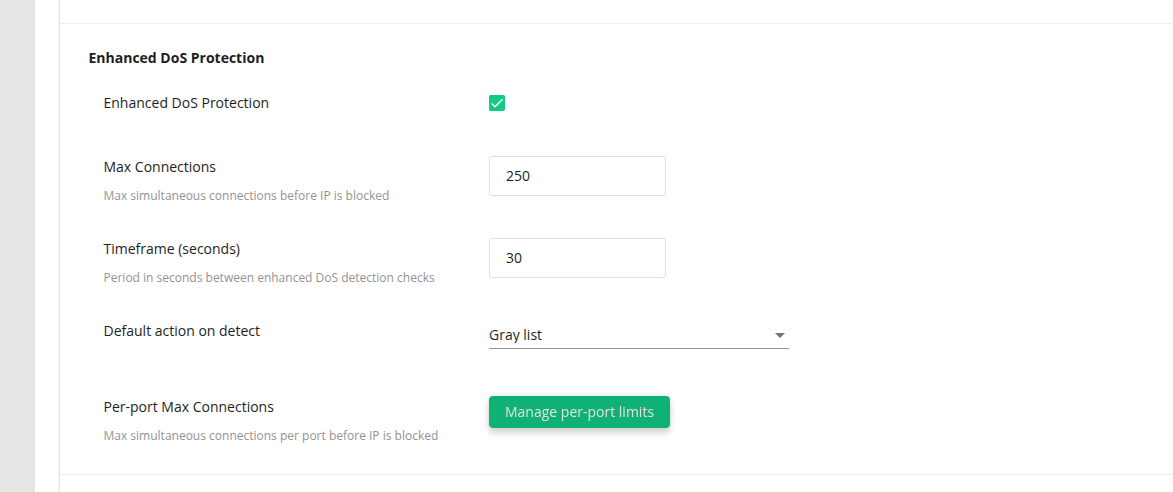Click the dropdown arrow beside Gray list
Image resolution: width=1173 pixels, height=492 pixels.
(780, 335)
